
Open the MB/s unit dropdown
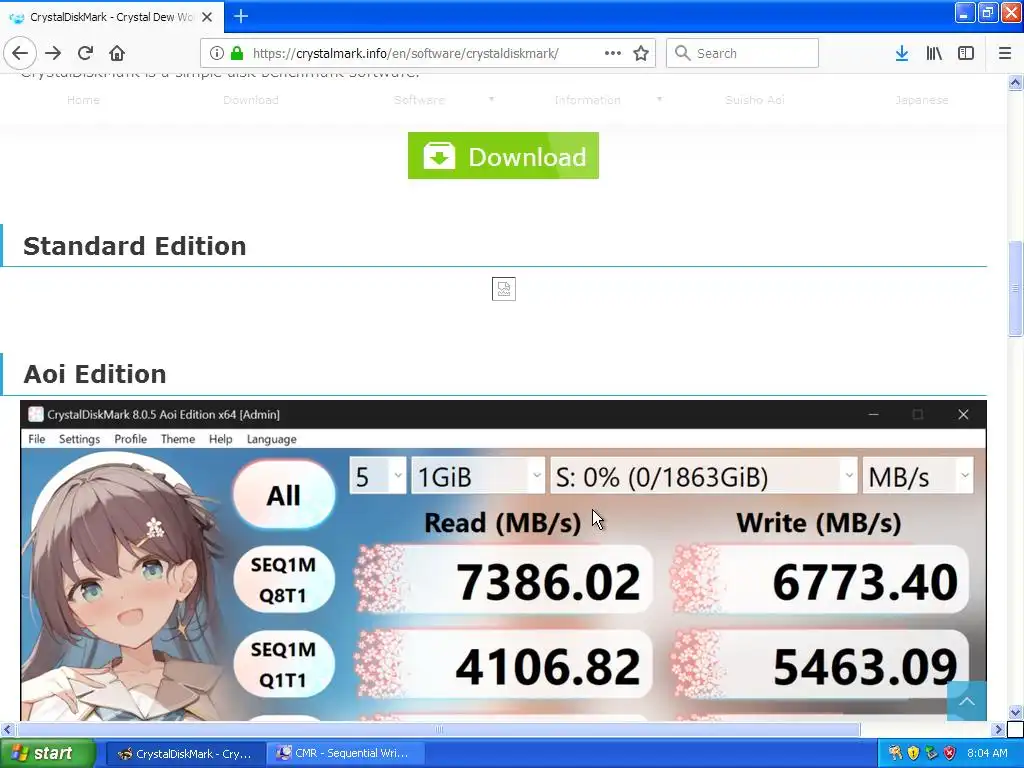tap(918, 476)
